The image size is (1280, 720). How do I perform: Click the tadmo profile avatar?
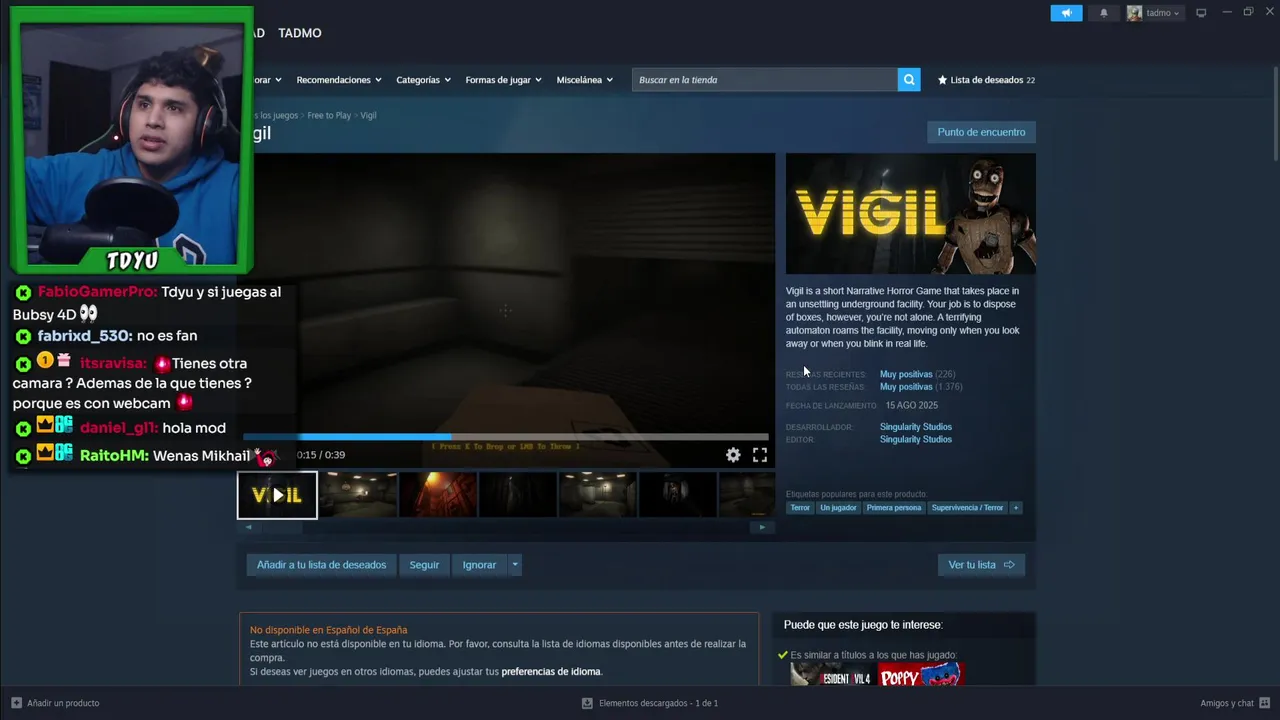coord(1134,13)
